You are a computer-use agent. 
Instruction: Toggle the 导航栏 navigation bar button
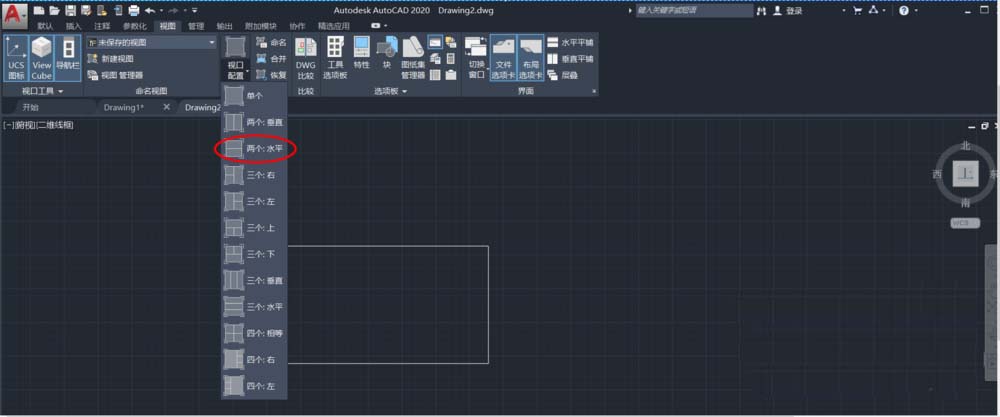coord(68,58)
